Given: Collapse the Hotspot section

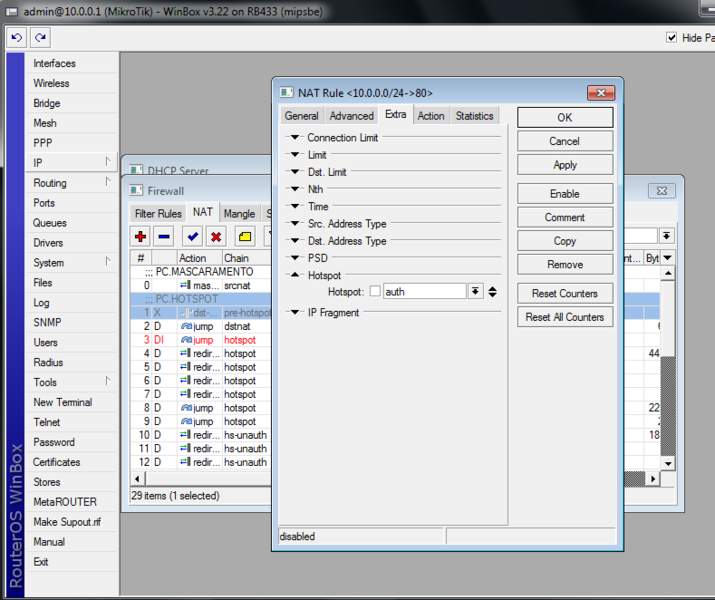Looking at the screenshot, I should click(x=295, y=274).
